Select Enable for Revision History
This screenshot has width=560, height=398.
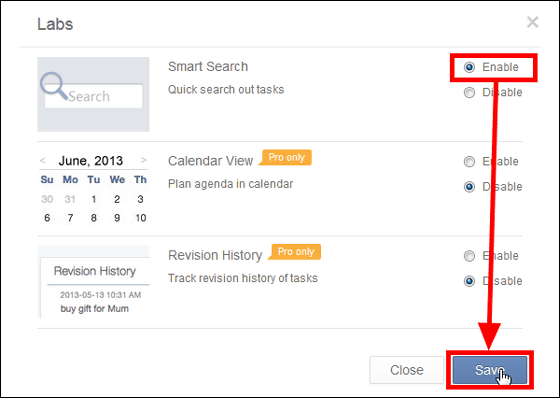tap(469, 256)
